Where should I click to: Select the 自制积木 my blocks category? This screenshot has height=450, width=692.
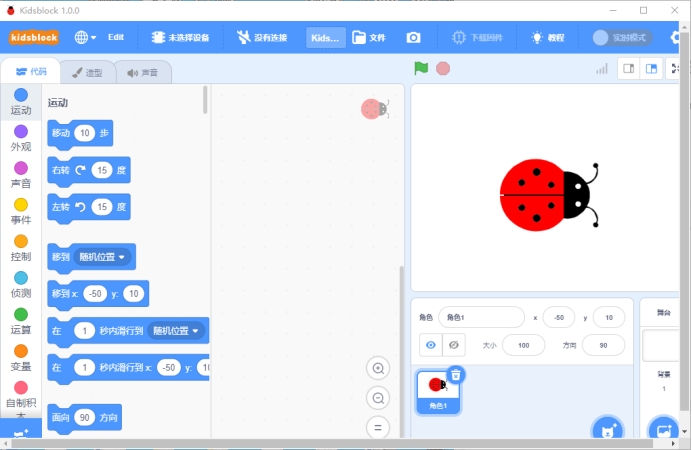(x=21, y=398)
